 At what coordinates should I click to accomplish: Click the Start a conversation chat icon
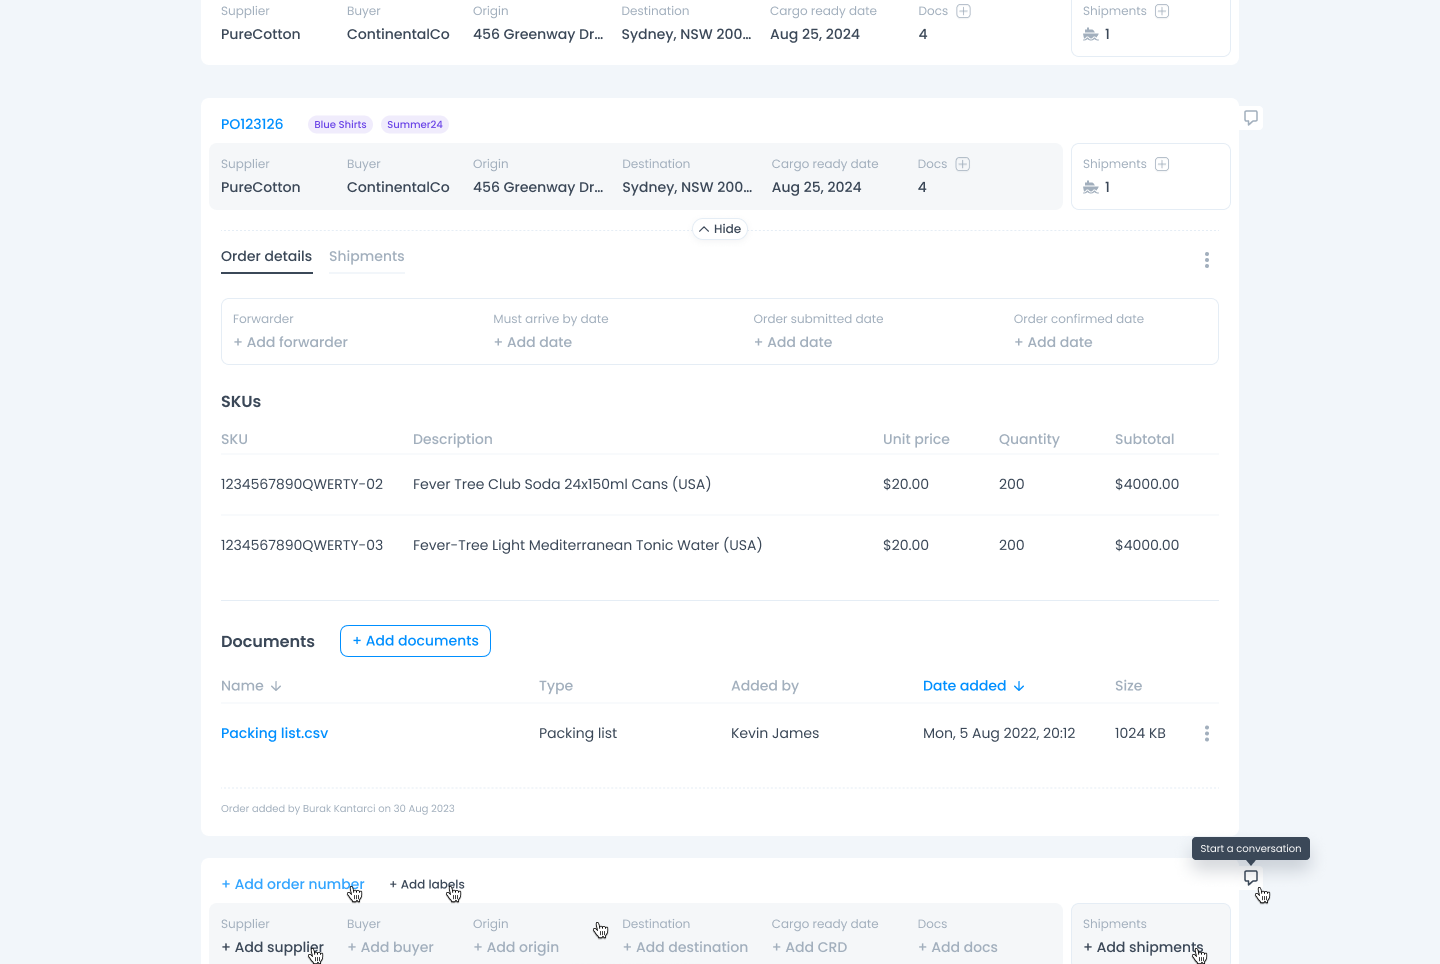coord(1250,877)
